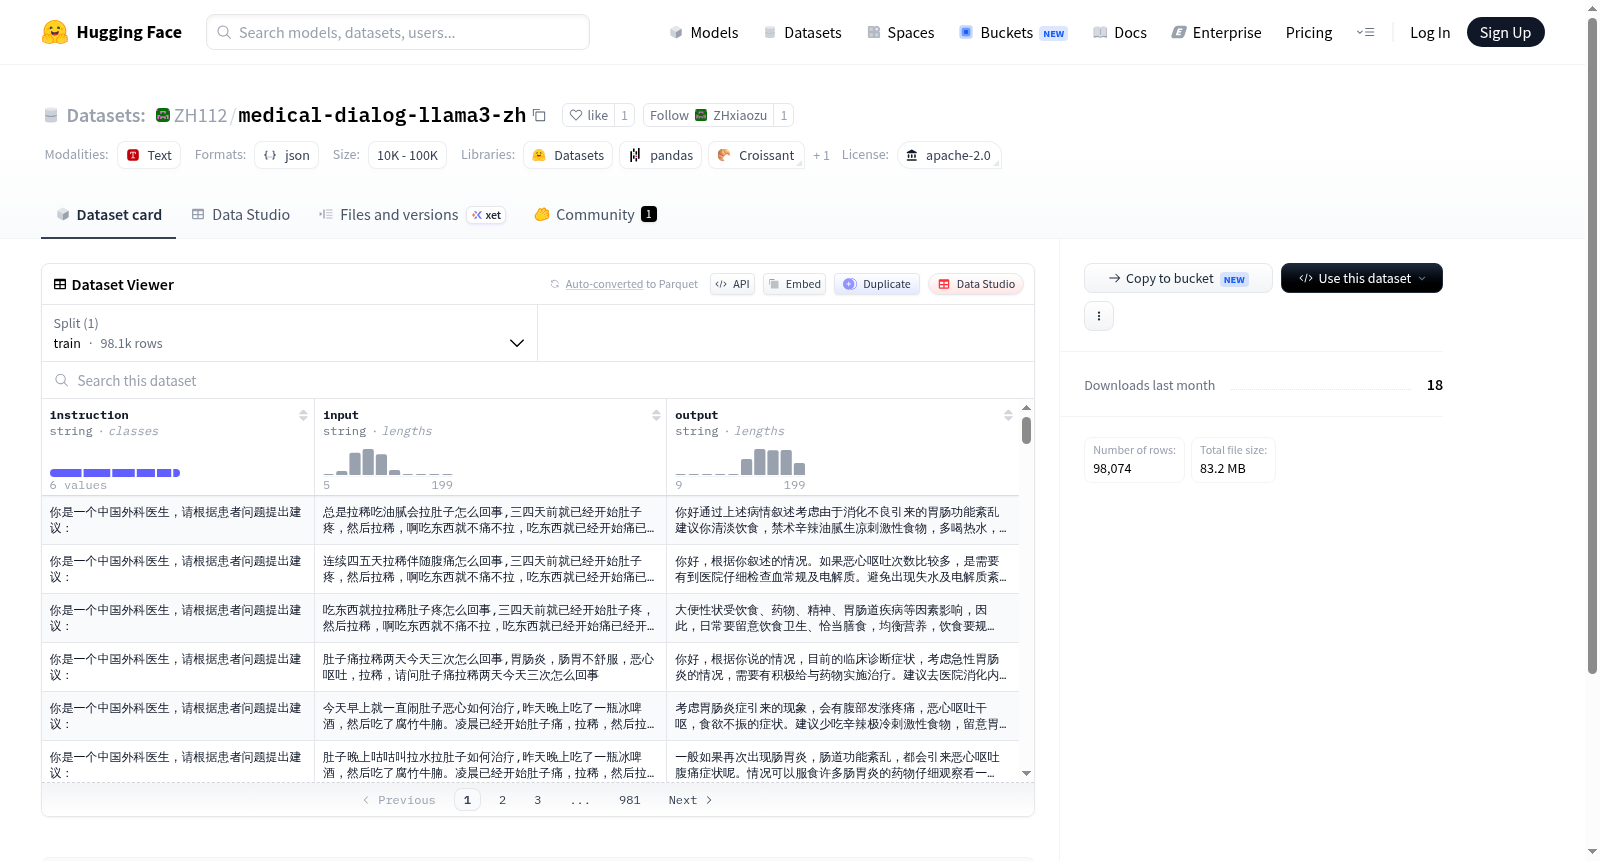Image resolution: width=1600 pixels, height=861 pixels.
Task: Copy dataset name with the copy icon
Action: click(x=539, y=115)
